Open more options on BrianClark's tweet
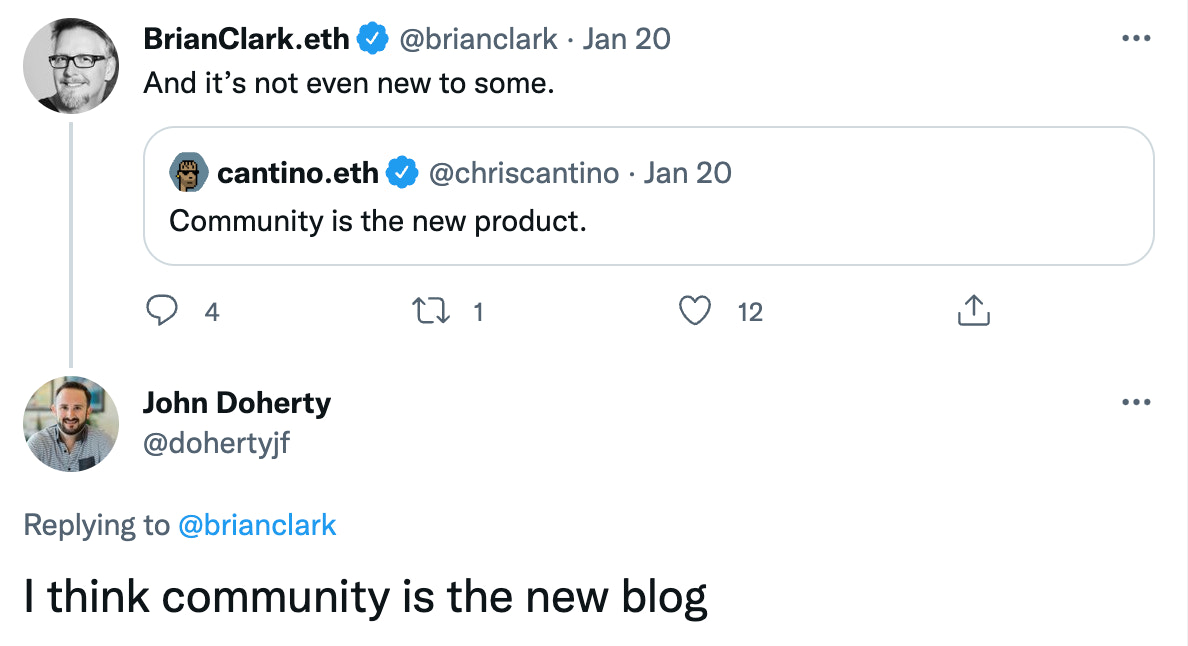1188x646 pixels. click(1136, 38)
